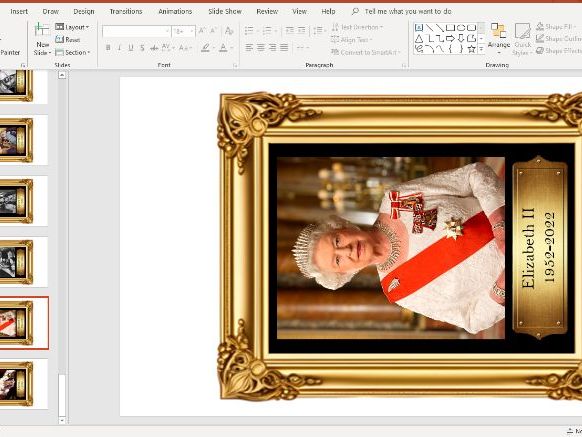
Task: Select the Text Box shape in gallery
Action: (419, 27)
